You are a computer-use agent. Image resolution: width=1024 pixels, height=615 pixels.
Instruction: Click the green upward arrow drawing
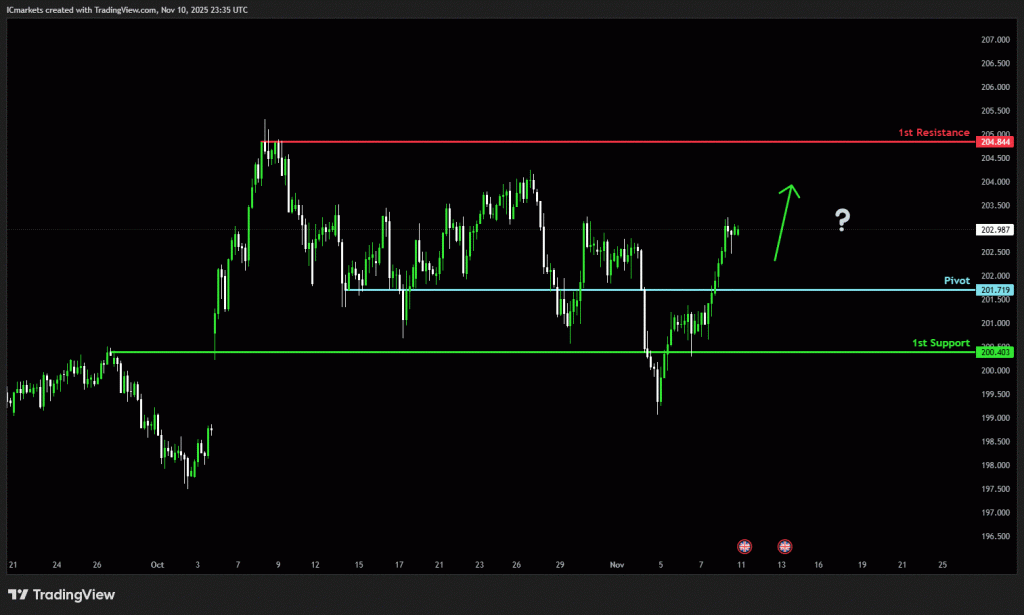tap(785, 220)
